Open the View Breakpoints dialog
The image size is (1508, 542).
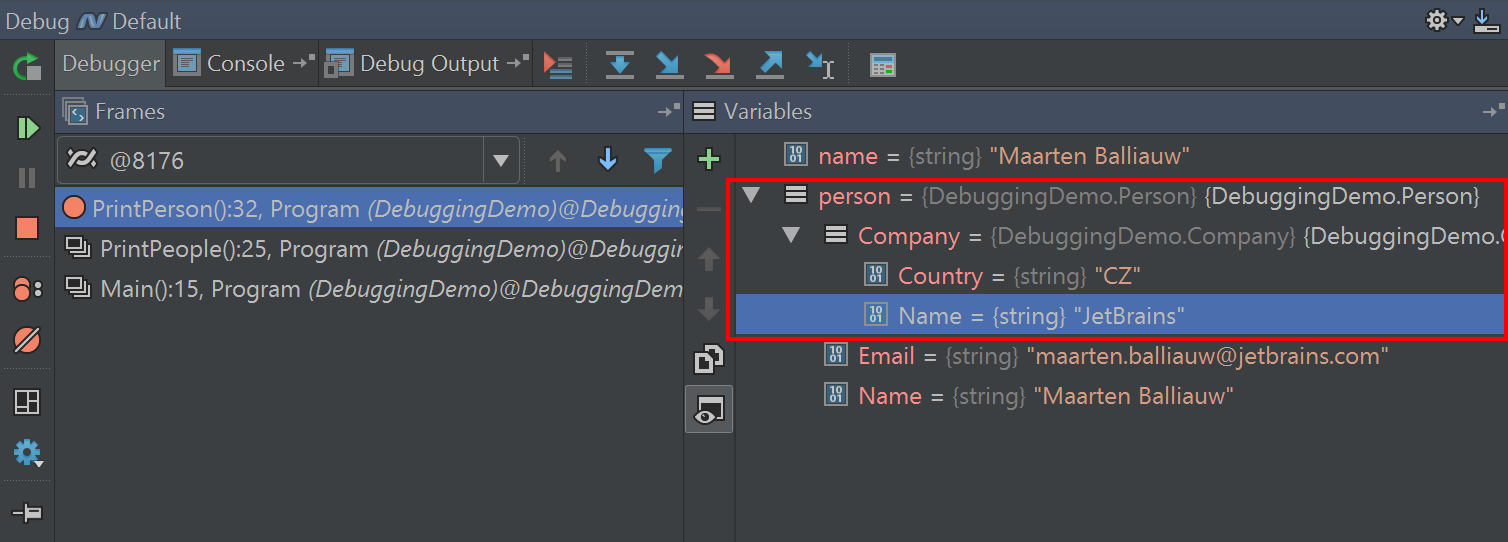[x=27, y=290]
